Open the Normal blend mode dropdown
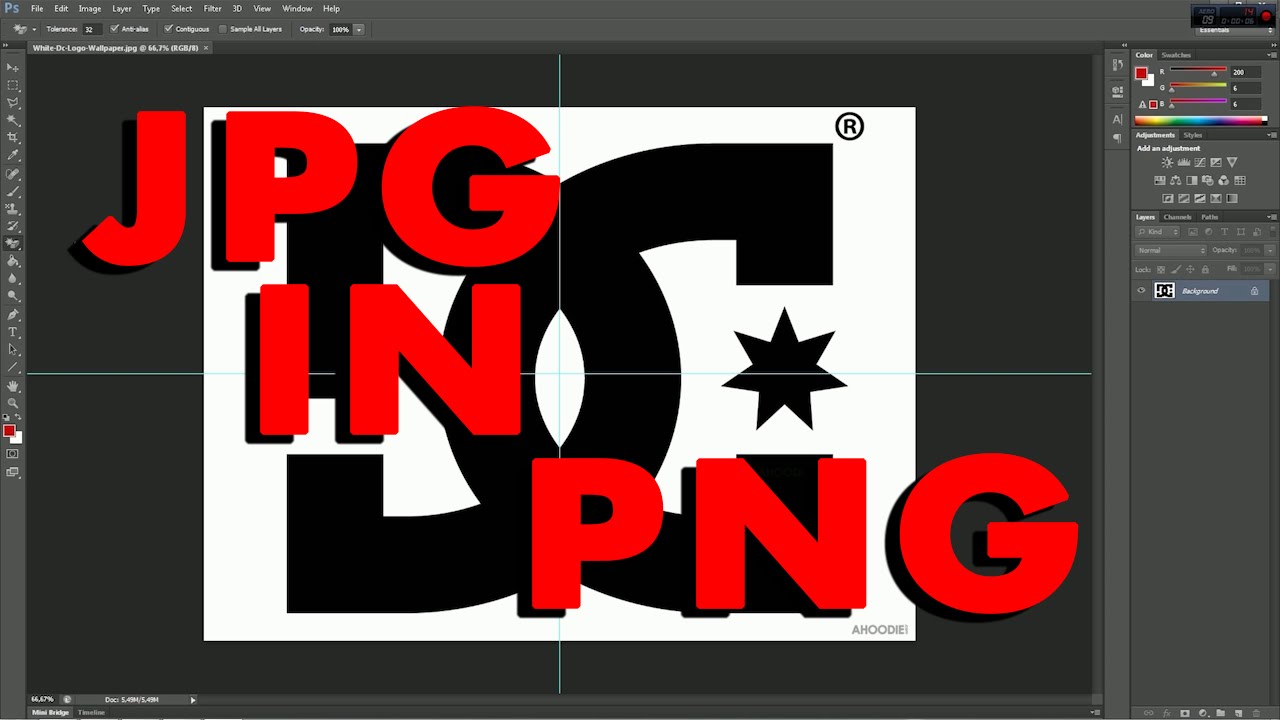 pos(1171,250)
